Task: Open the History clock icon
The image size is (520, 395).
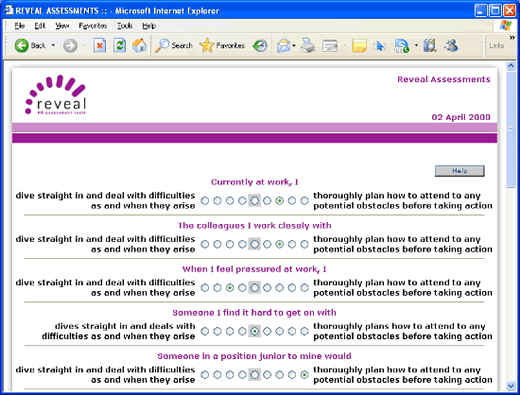Action: click(260, 46)
